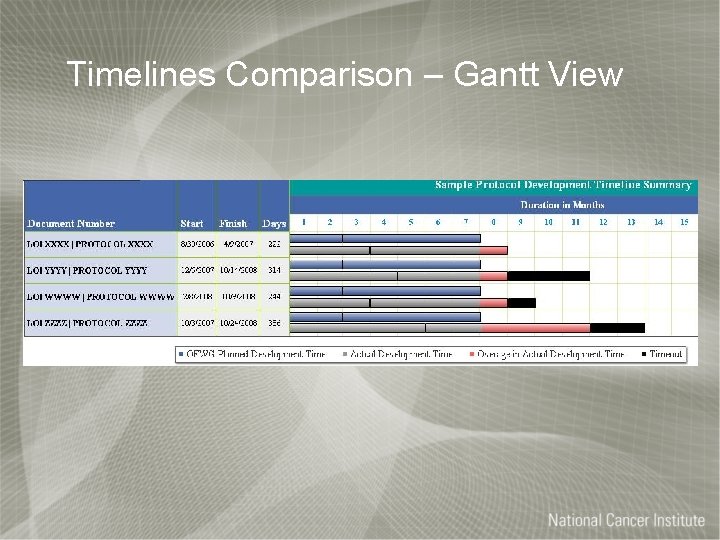Click month '14' in the duration header
720x540 pixels.
point(658,222)
